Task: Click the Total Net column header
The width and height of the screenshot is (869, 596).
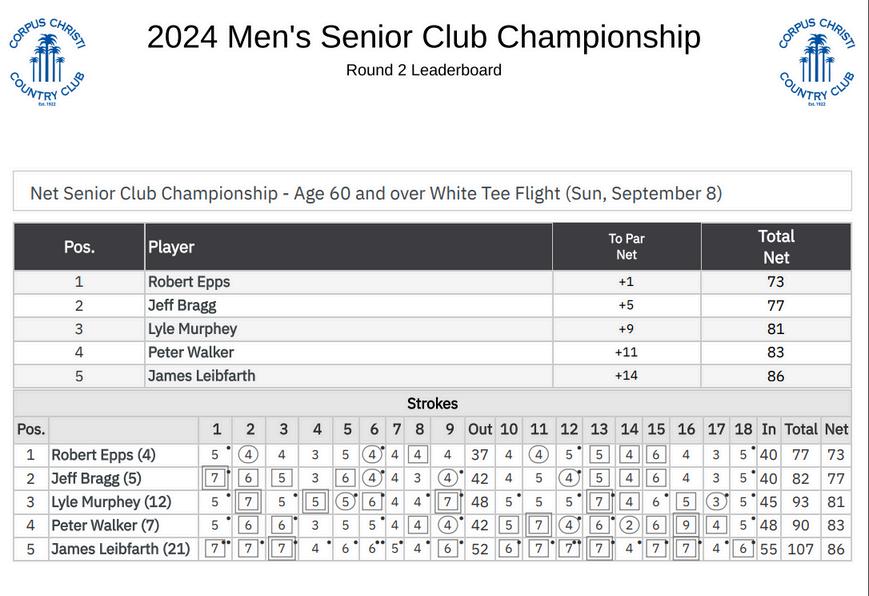Action: point(775,247)
